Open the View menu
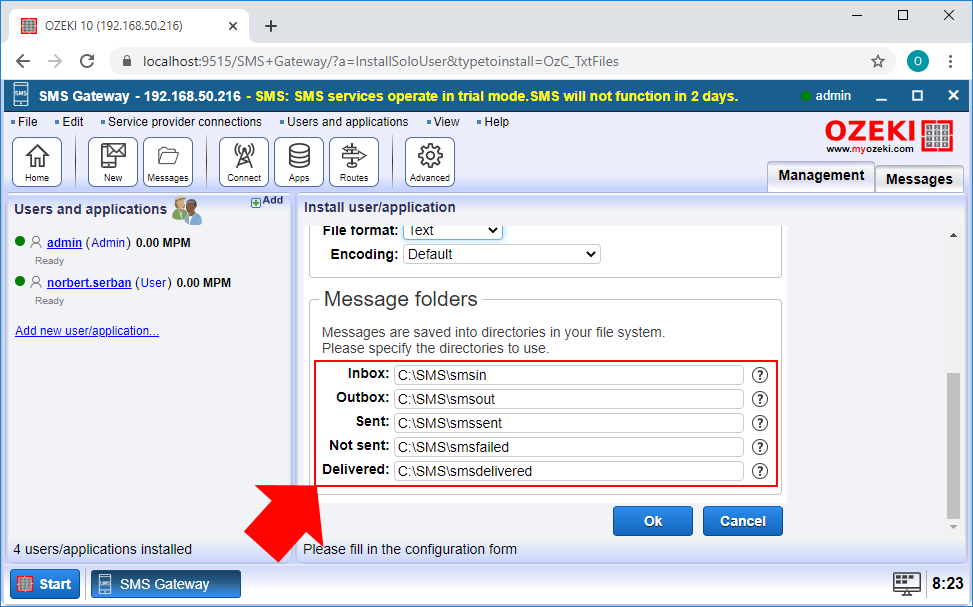973x607 pixels. pyautogui.click(x=446, y=122)
